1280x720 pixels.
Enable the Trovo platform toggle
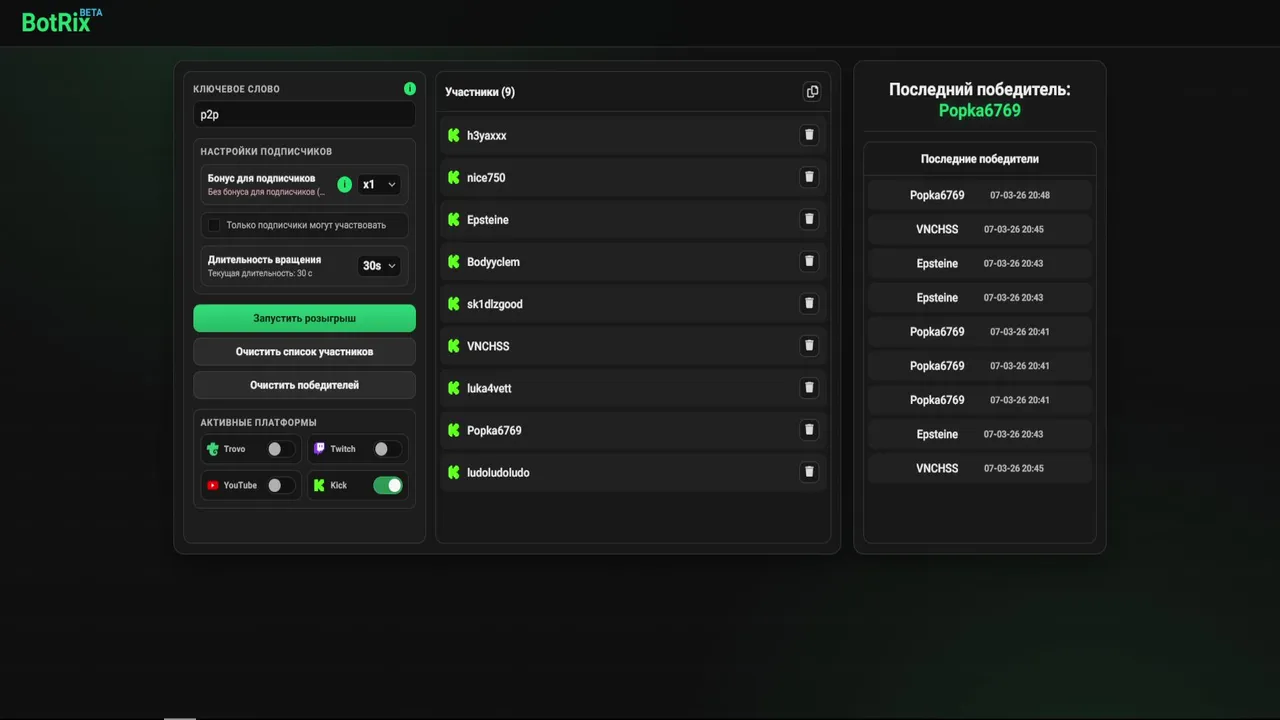[x=280, y=449]
